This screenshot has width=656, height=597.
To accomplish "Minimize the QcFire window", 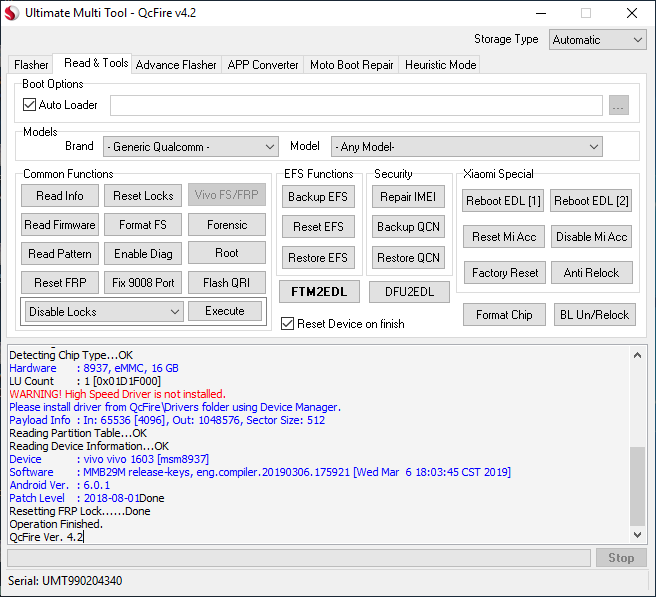I will pyautogui.click(x=541, y=13).
